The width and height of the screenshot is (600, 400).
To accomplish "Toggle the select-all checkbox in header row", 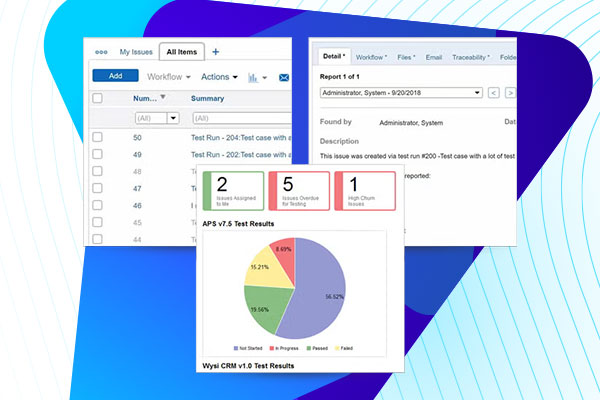I will (x=97, y=98).
